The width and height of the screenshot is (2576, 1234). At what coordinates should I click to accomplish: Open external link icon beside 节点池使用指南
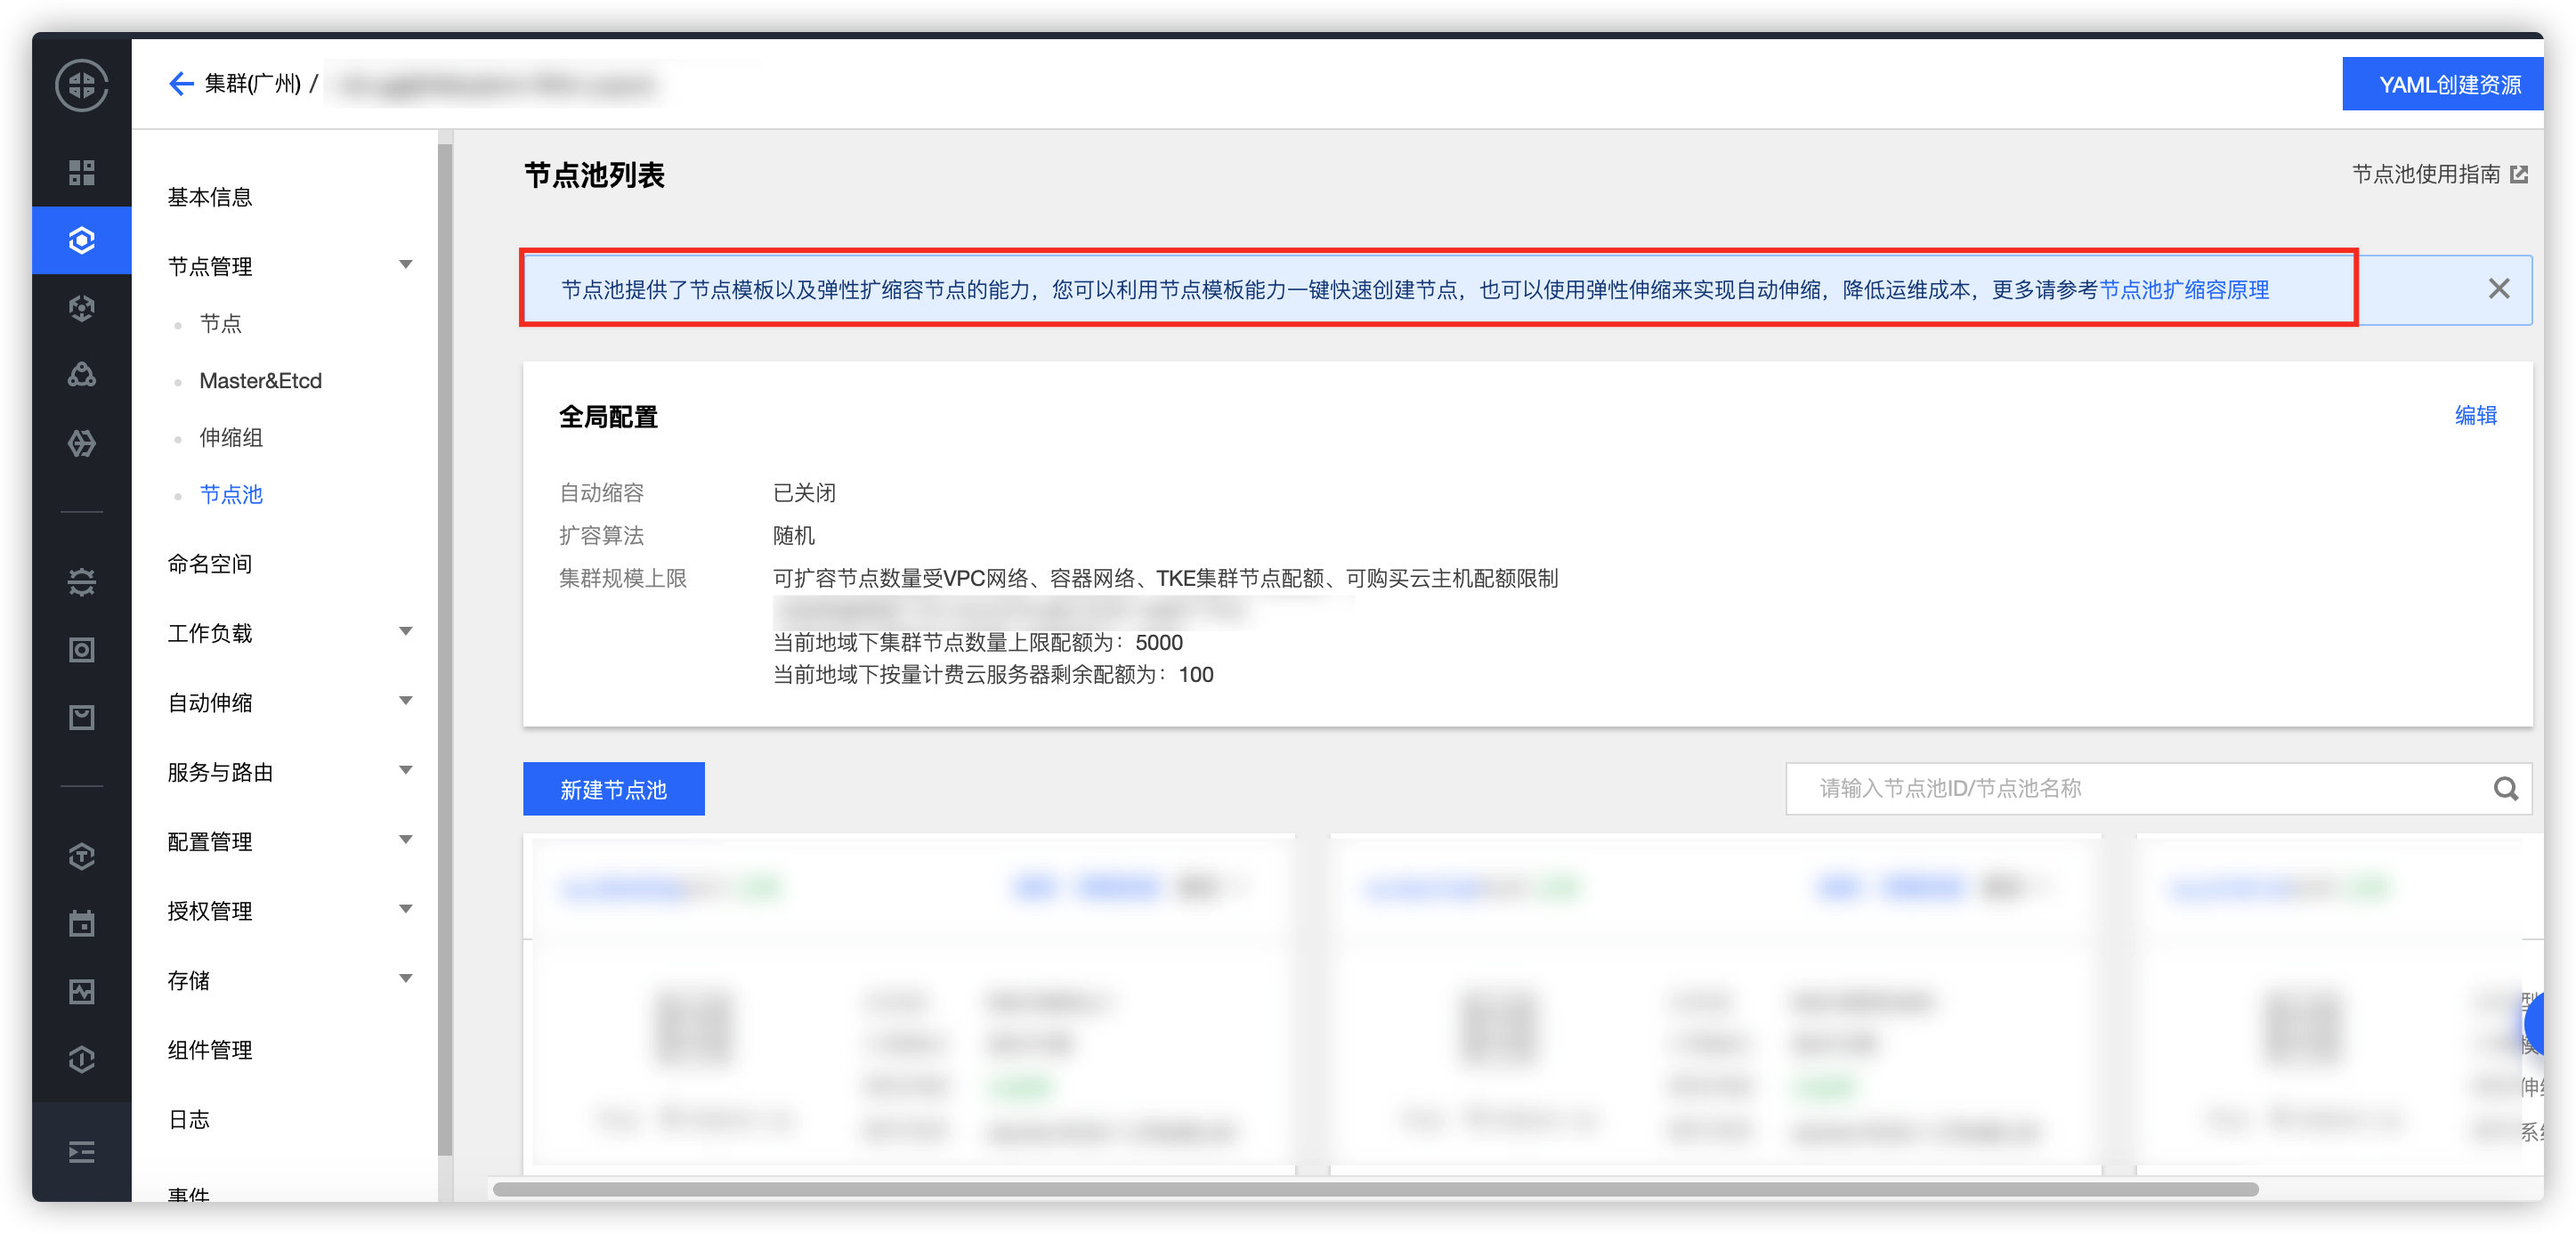[2519, 175]
